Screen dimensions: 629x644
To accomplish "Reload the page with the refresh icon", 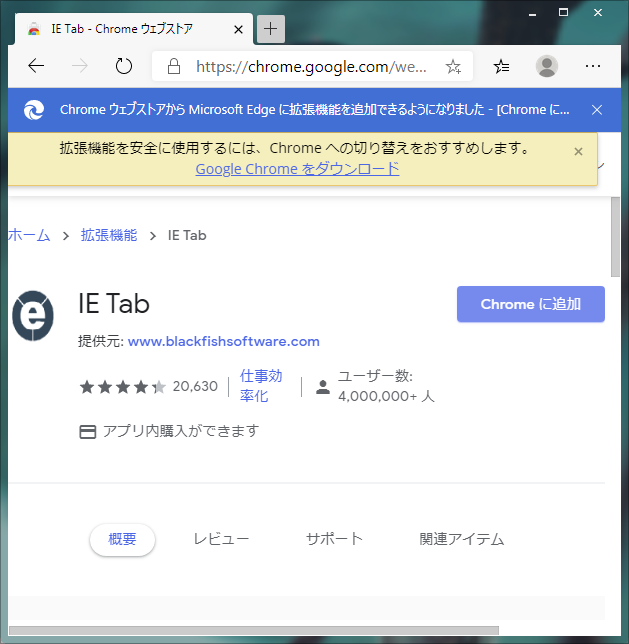I will point(124,66).
